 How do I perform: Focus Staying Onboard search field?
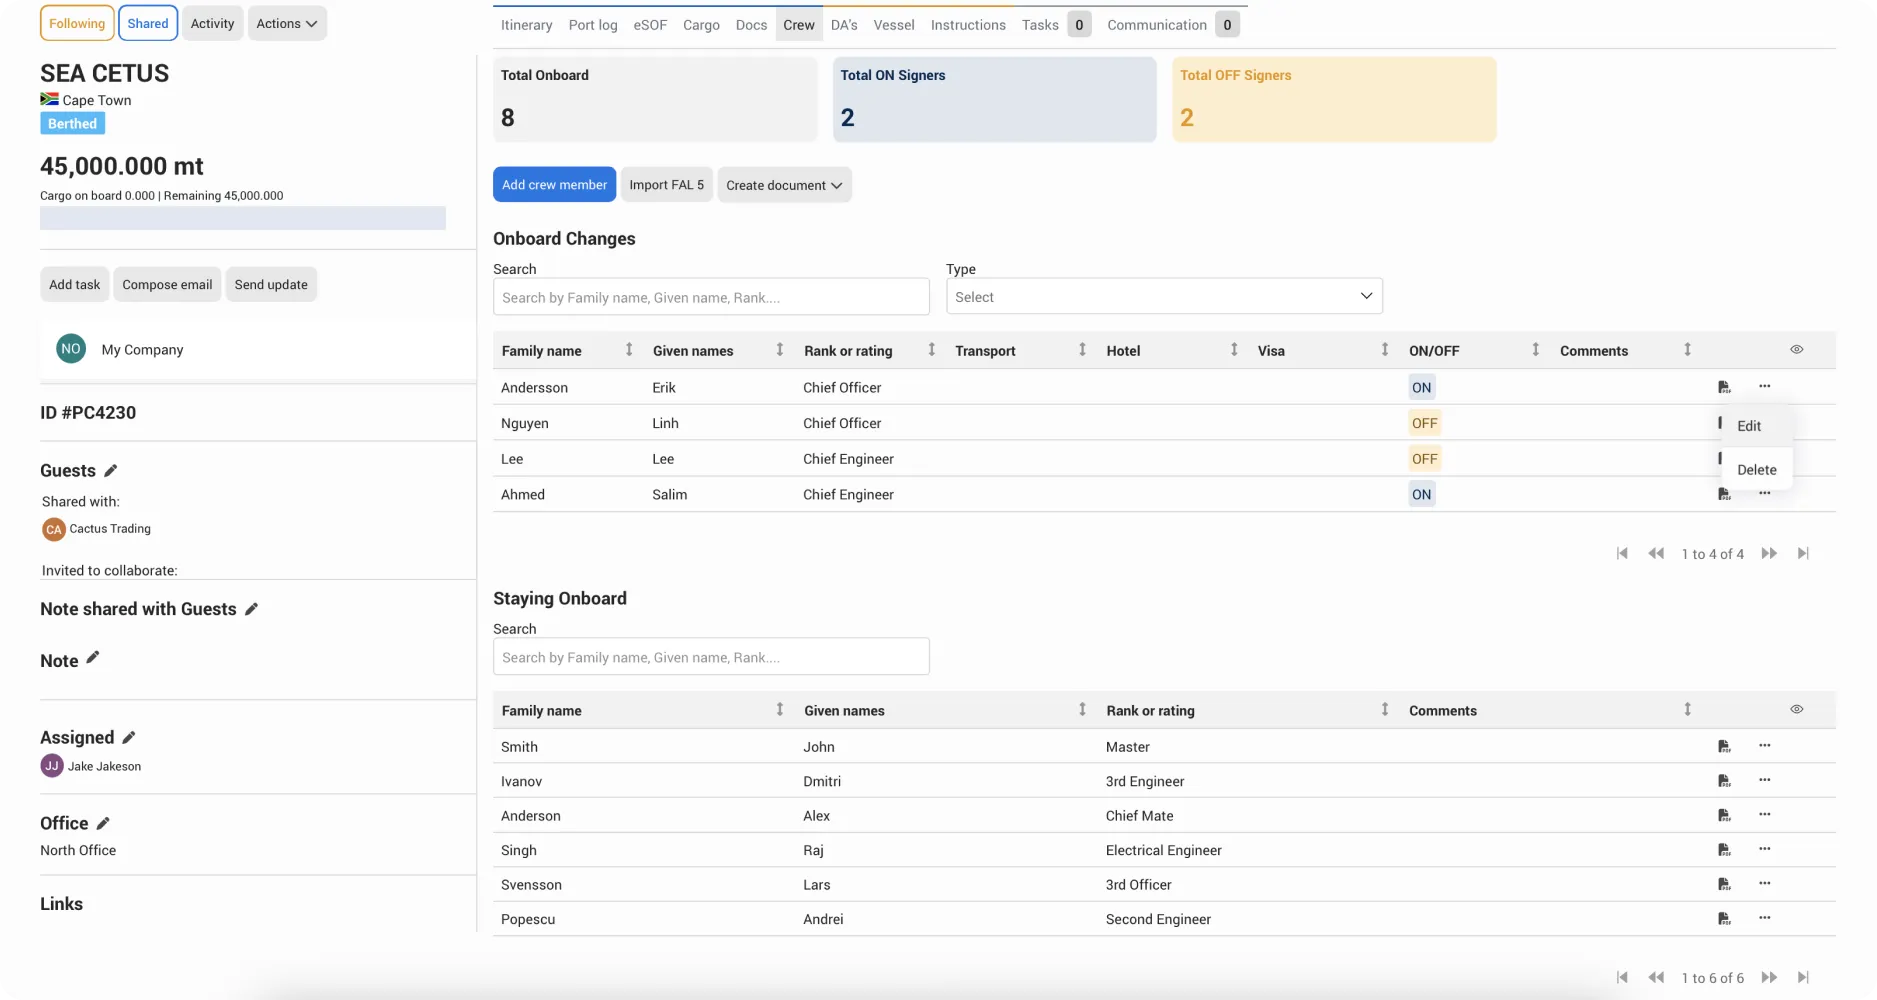711,657
